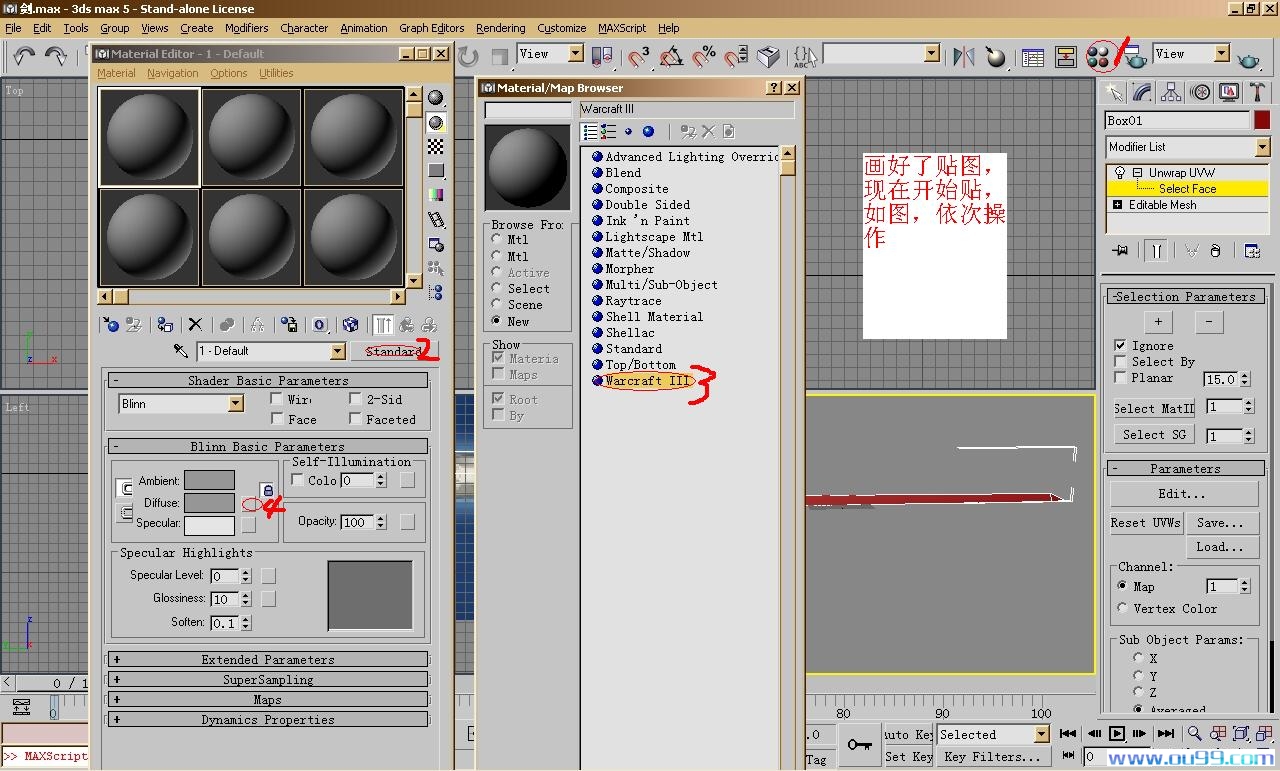Toggle the 3D Snaps magnet icon
The width and height of the screenshot is (1280, 771).
pyautogui.click(x=638, y=57)
